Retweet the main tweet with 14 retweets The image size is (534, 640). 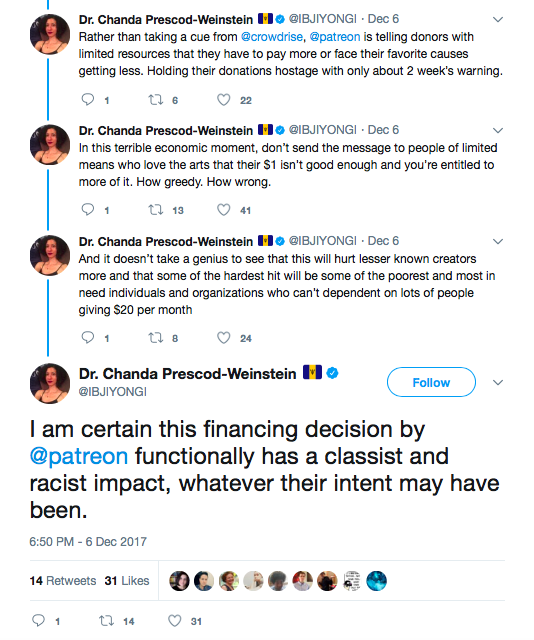107,621
